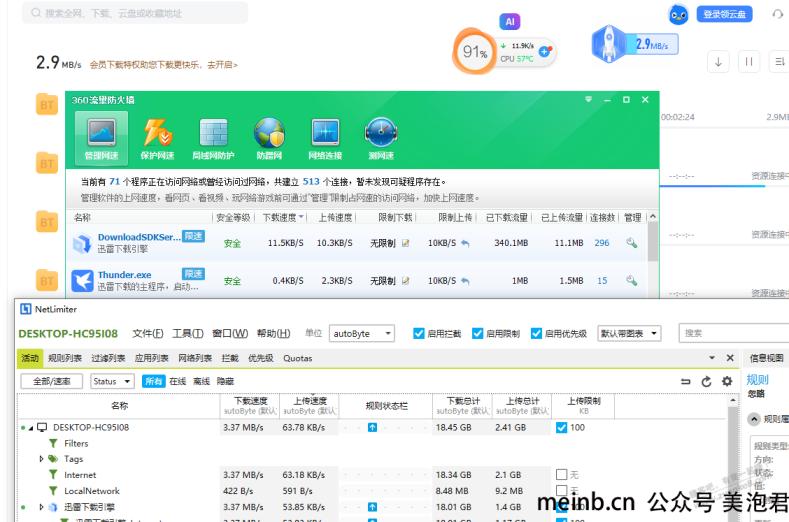Uncheck upload limit 100 for DESKTOP-HC95I08
The image size is (789, 522).
tap(562, 427)
